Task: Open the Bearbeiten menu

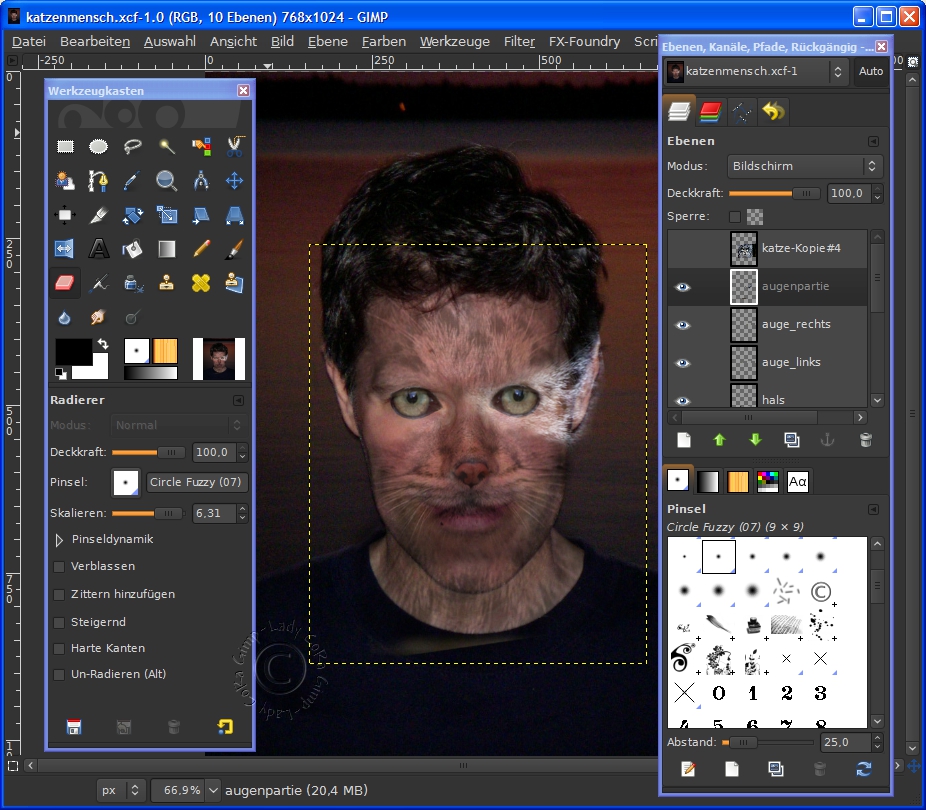Action: [95, 41]
